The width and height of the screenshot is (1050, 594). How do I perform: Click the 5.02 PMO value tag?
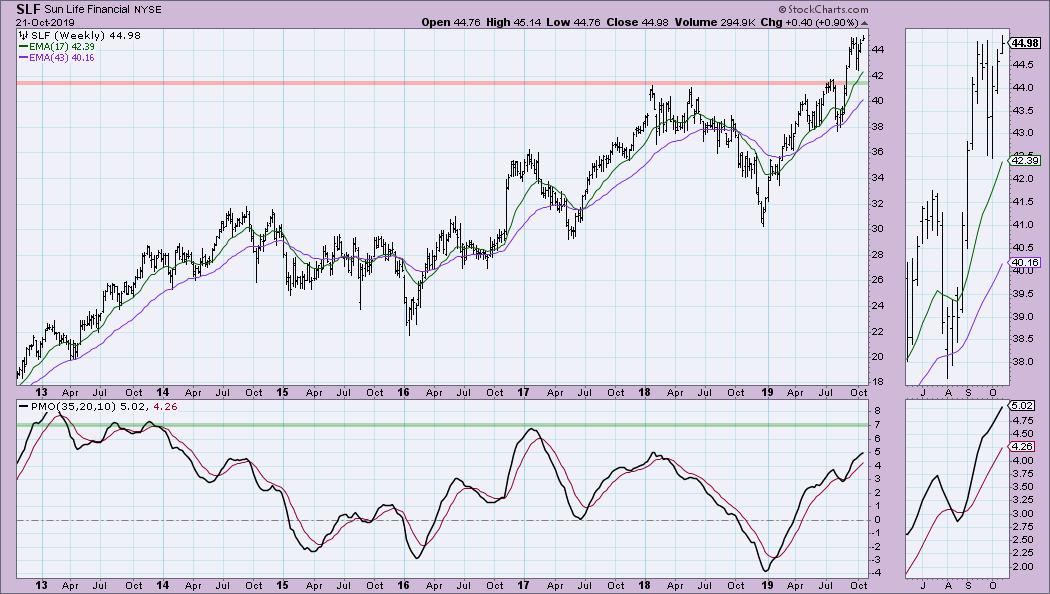[x=1023, y=407]
